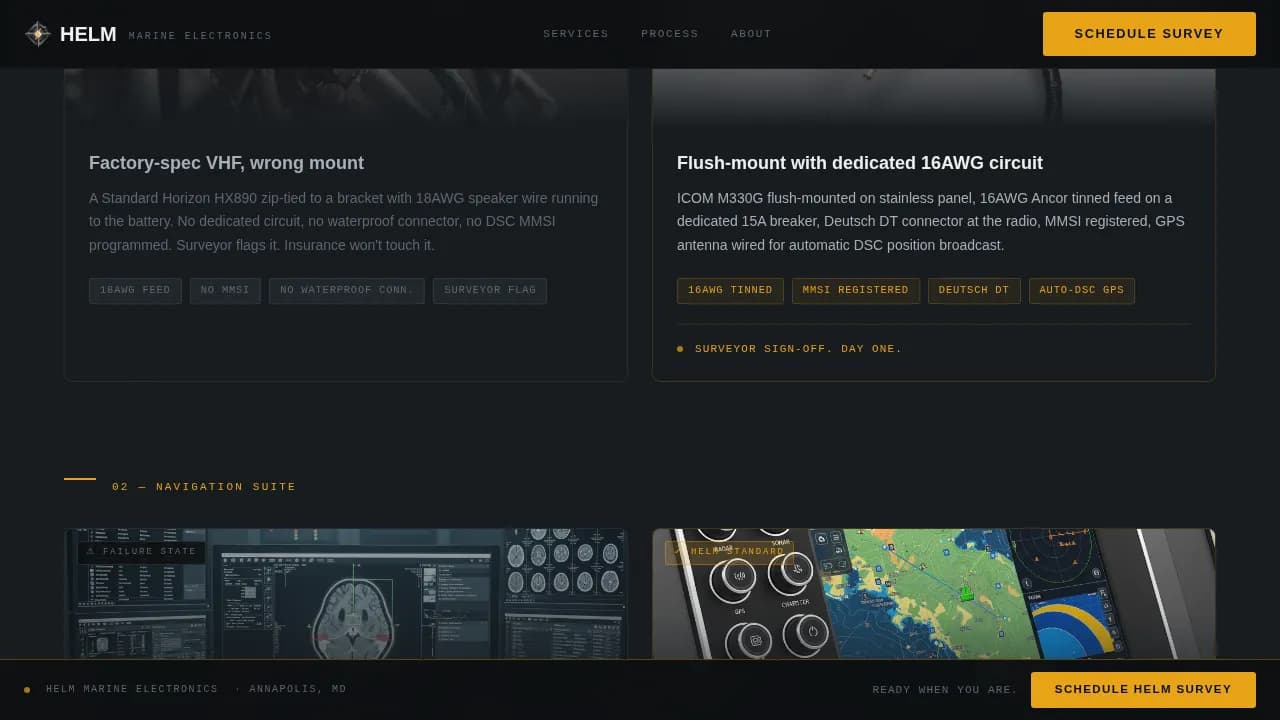Open the Services nav link
The image size is (1280, 720).
(576, 34)
